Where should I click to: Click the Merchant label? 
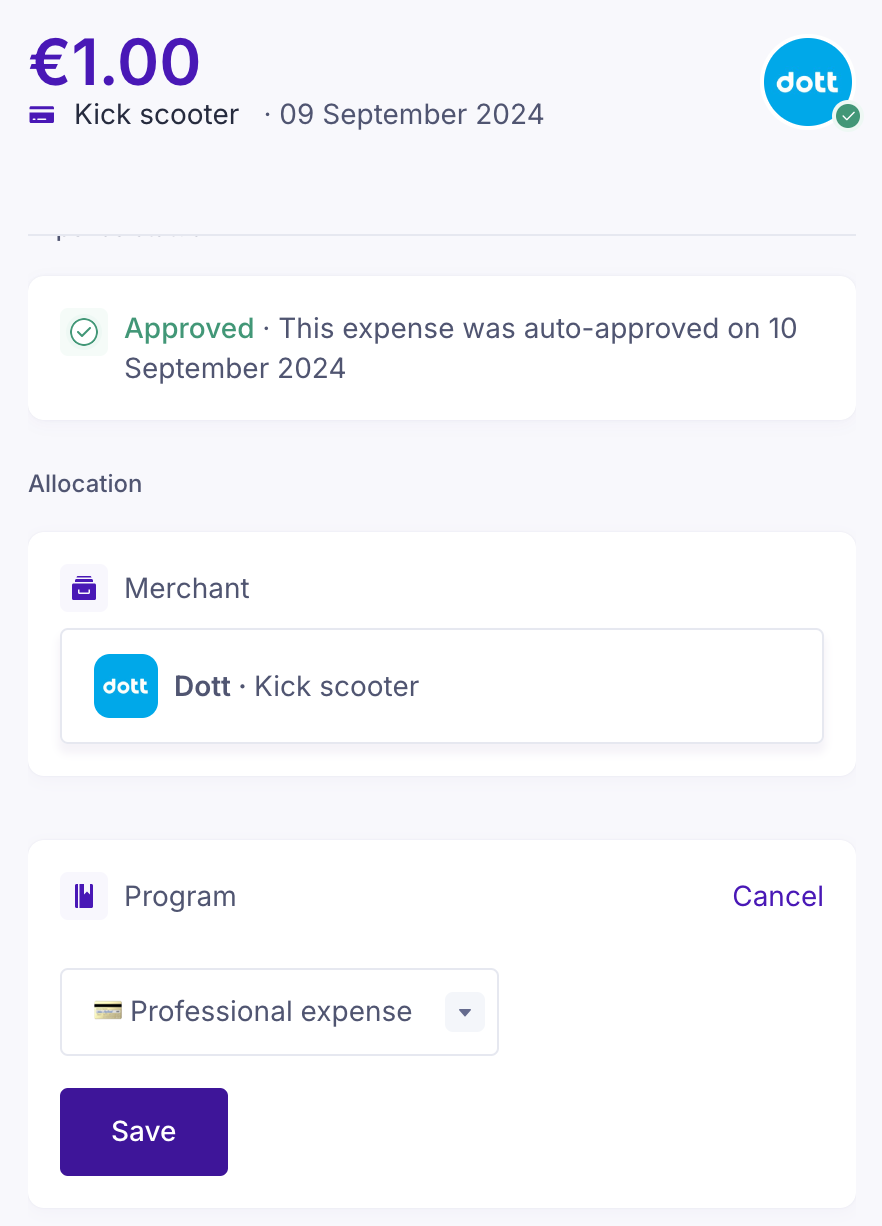click(187, 588)
